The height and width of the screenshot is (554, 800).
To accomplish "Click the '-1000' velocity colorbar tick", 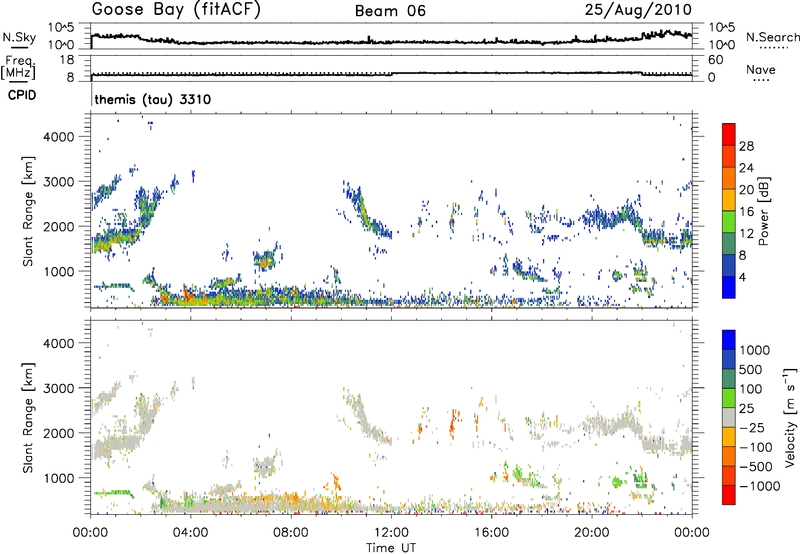I will 759,486.
